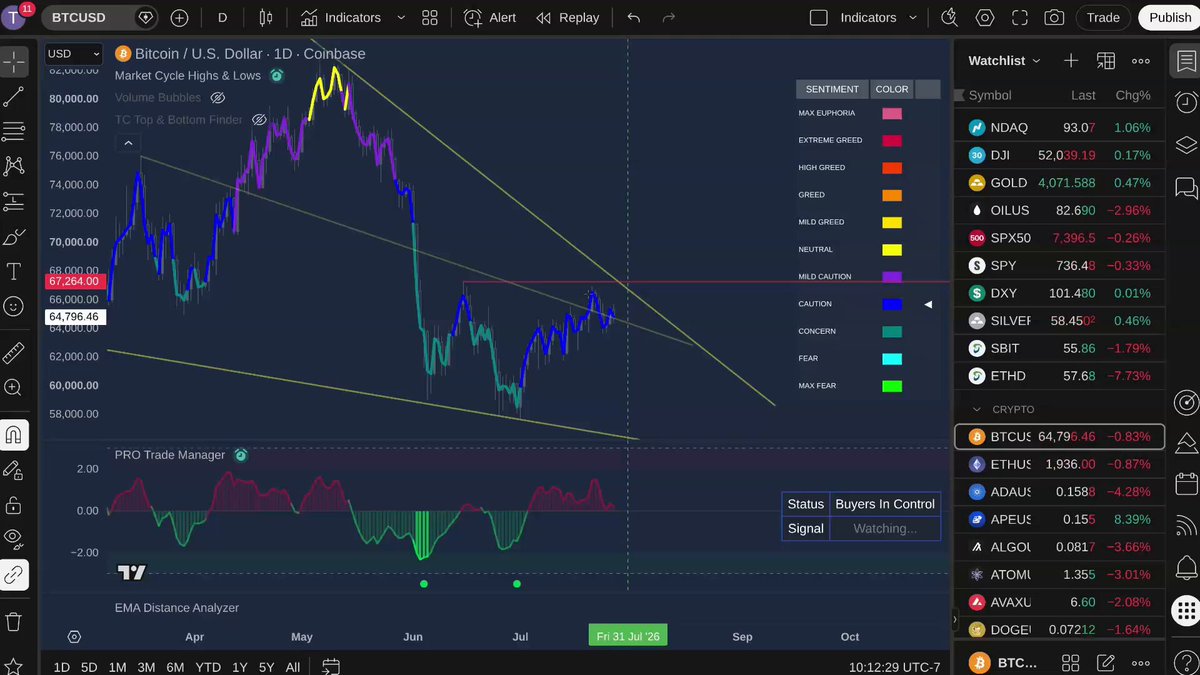This screenshot has width=1200, height=675.
Task: Tick the layout square checkbox before Indicators
Action: coord(818,18)
